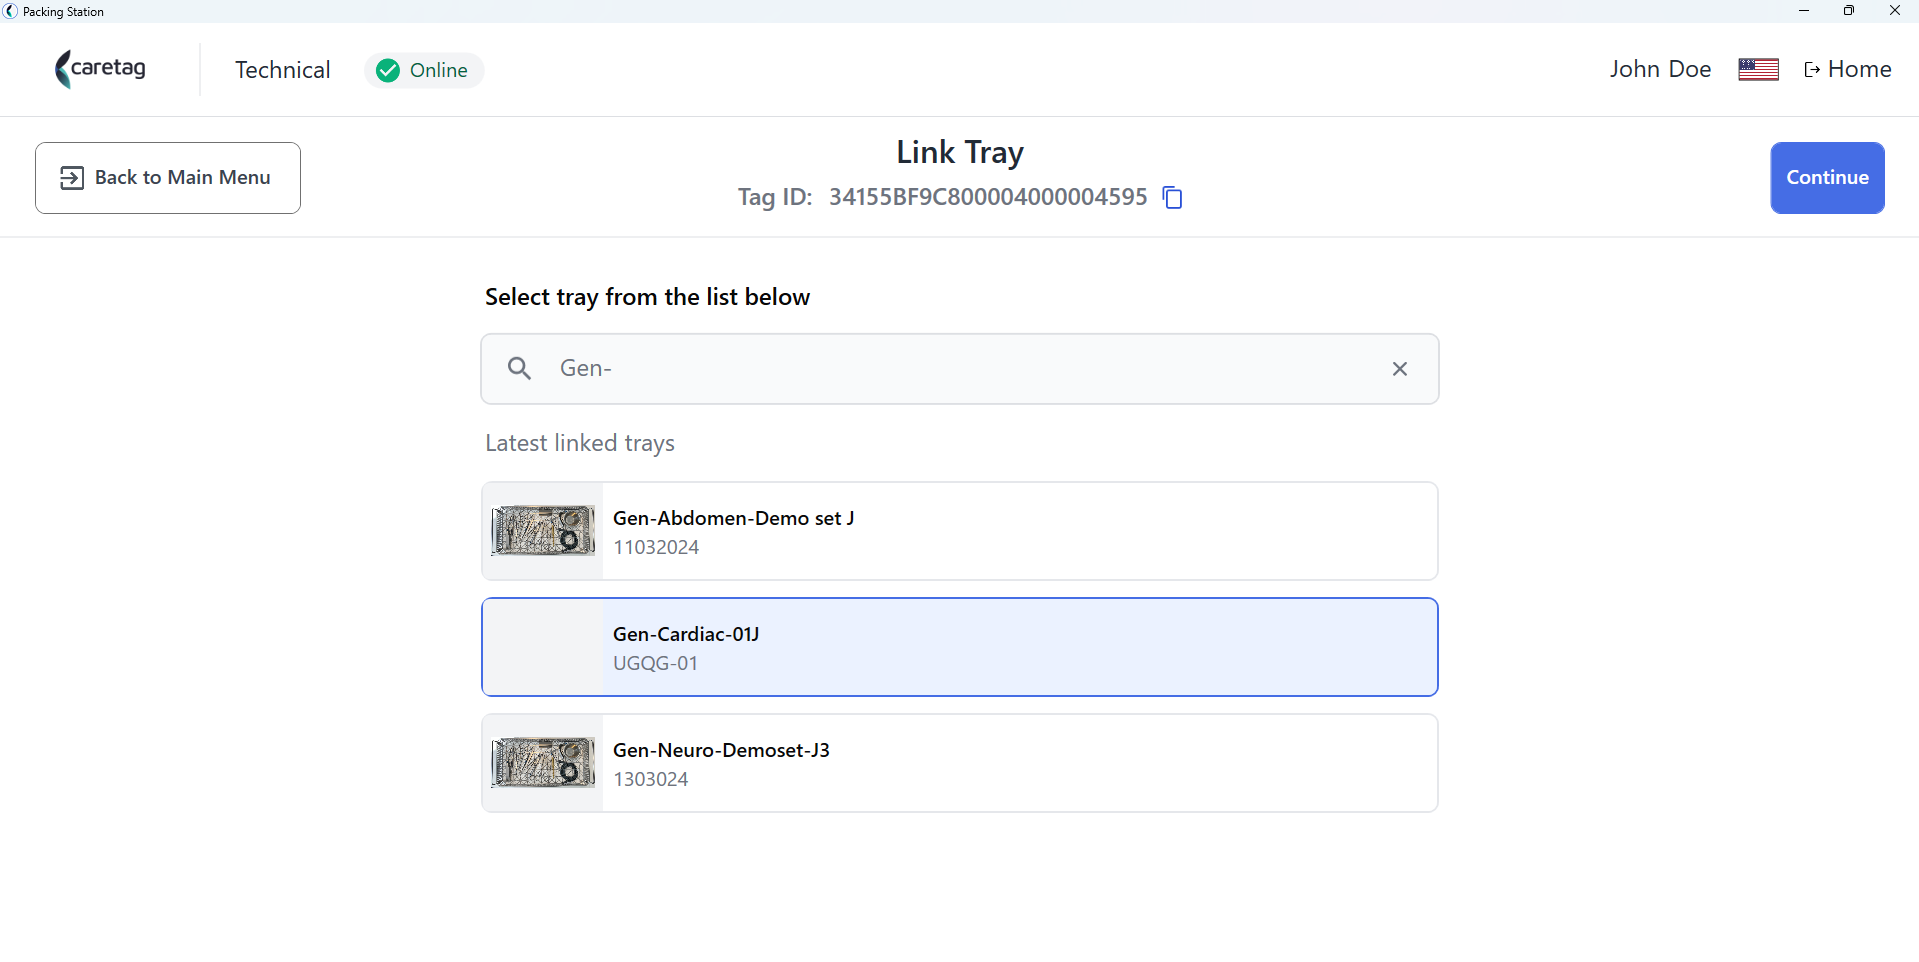Restore down the Packing Station window
The width and height of the screenshot is (1919, 962).
pyautogui.click(x=1849, y=11)
